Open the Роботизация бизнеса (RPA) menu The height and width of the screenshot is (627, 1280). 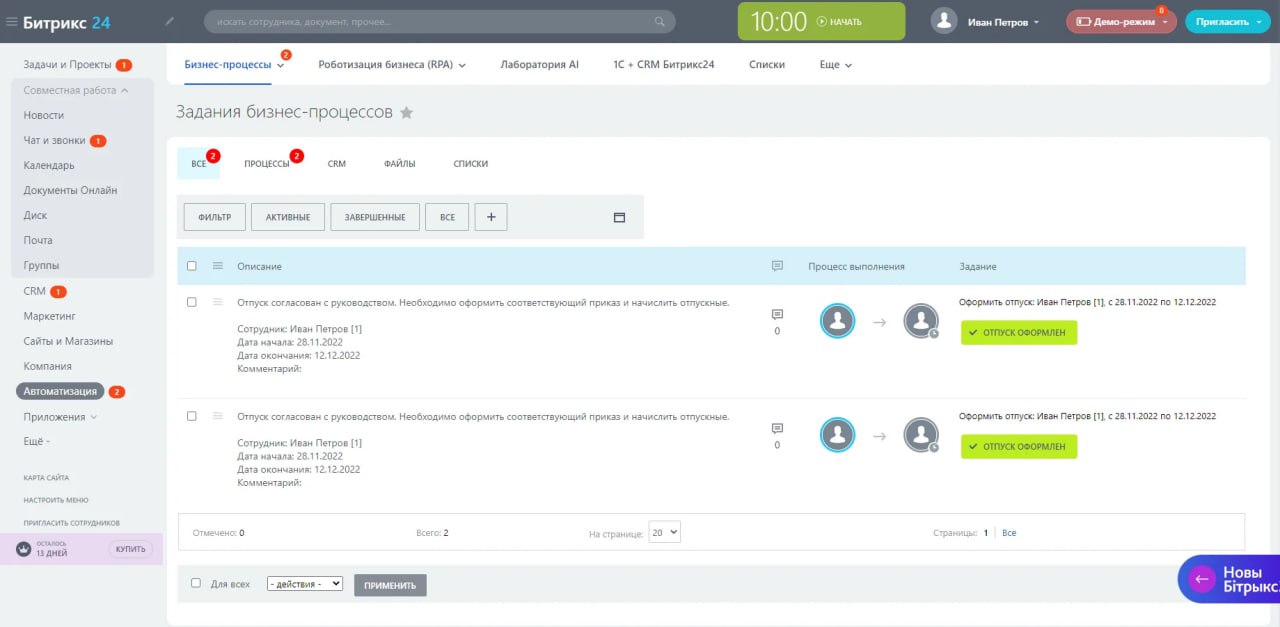[392, 64]
